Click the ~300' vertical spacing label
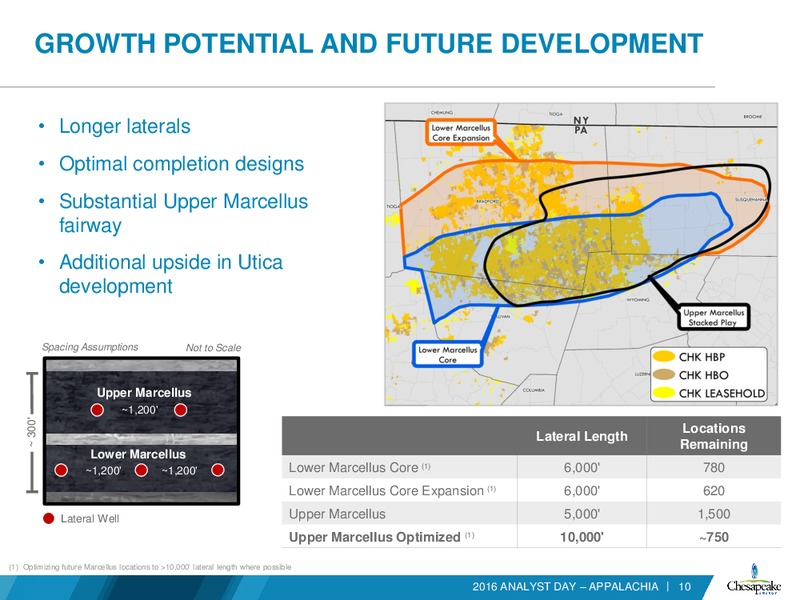800x600 pixels. coord(32,433)
